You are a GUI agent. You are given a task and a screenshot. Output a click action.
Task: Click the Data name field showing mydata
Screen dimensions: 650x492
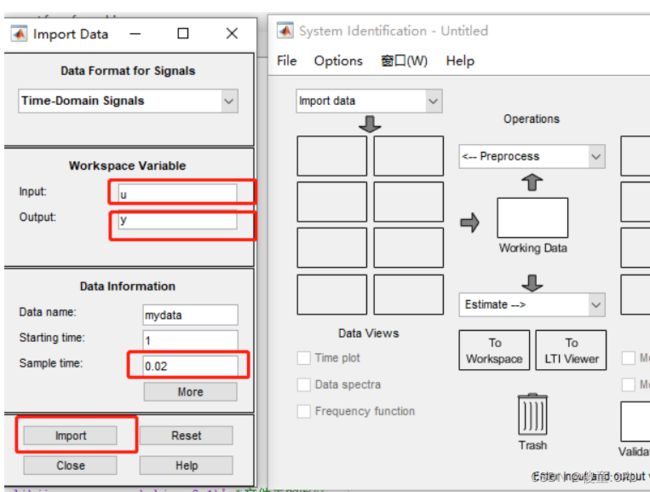coord(190,315)
